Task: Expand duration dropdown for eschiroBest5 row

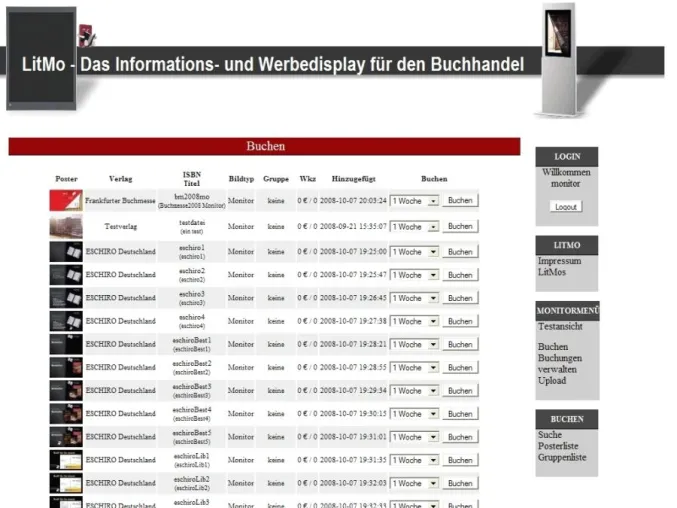Action: pyautogui.click(x=414, y=437)
